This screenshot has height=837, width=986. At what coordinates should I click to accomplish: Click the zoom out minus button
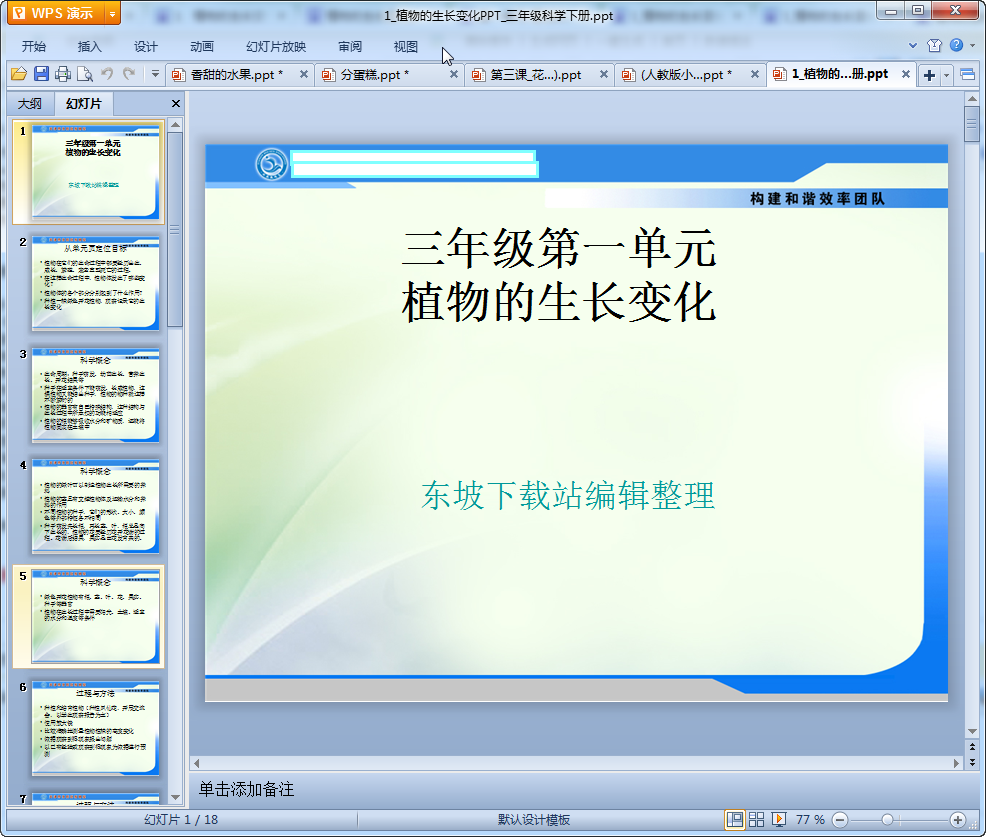[840, 819]
